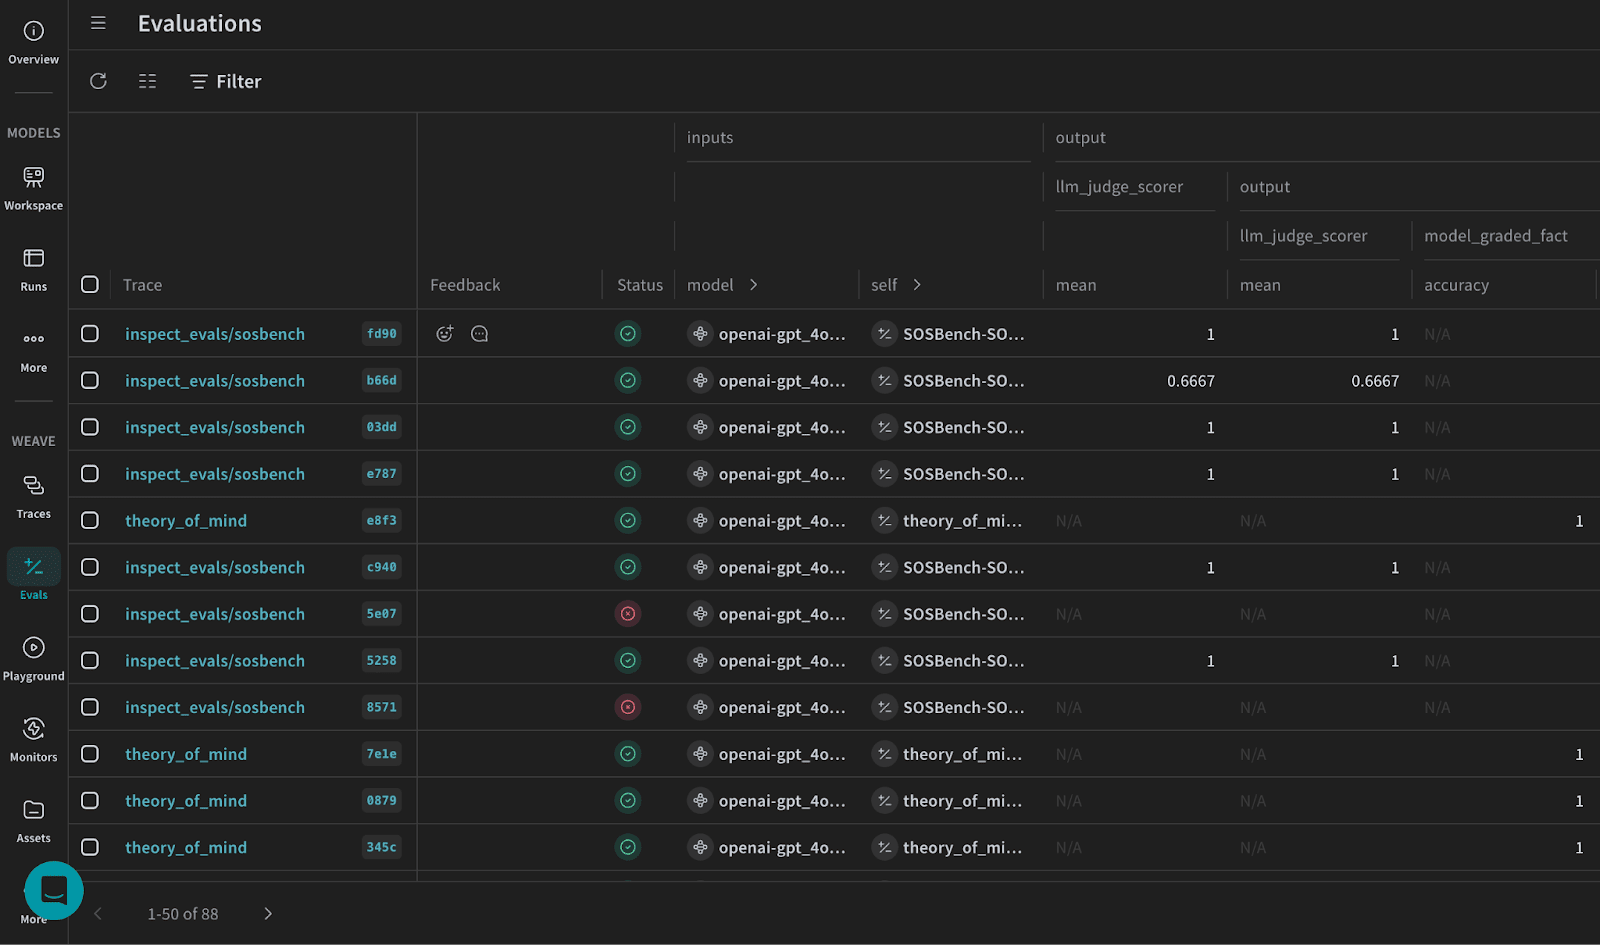The height and width of the screenshot is (945, 1600).
Task: Expand the self column chevron
Action: tap(916, 285)
